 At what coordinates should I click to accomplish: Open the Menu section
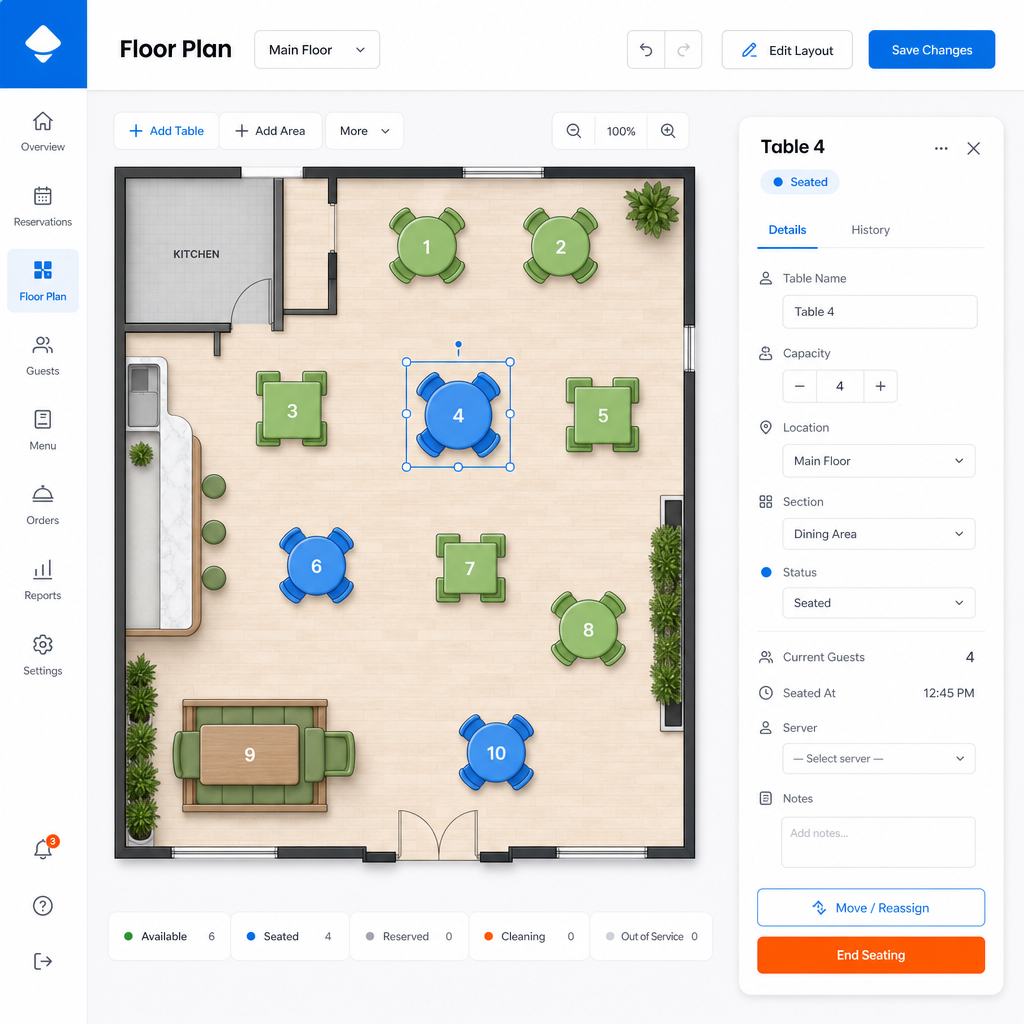pos(42,431)
